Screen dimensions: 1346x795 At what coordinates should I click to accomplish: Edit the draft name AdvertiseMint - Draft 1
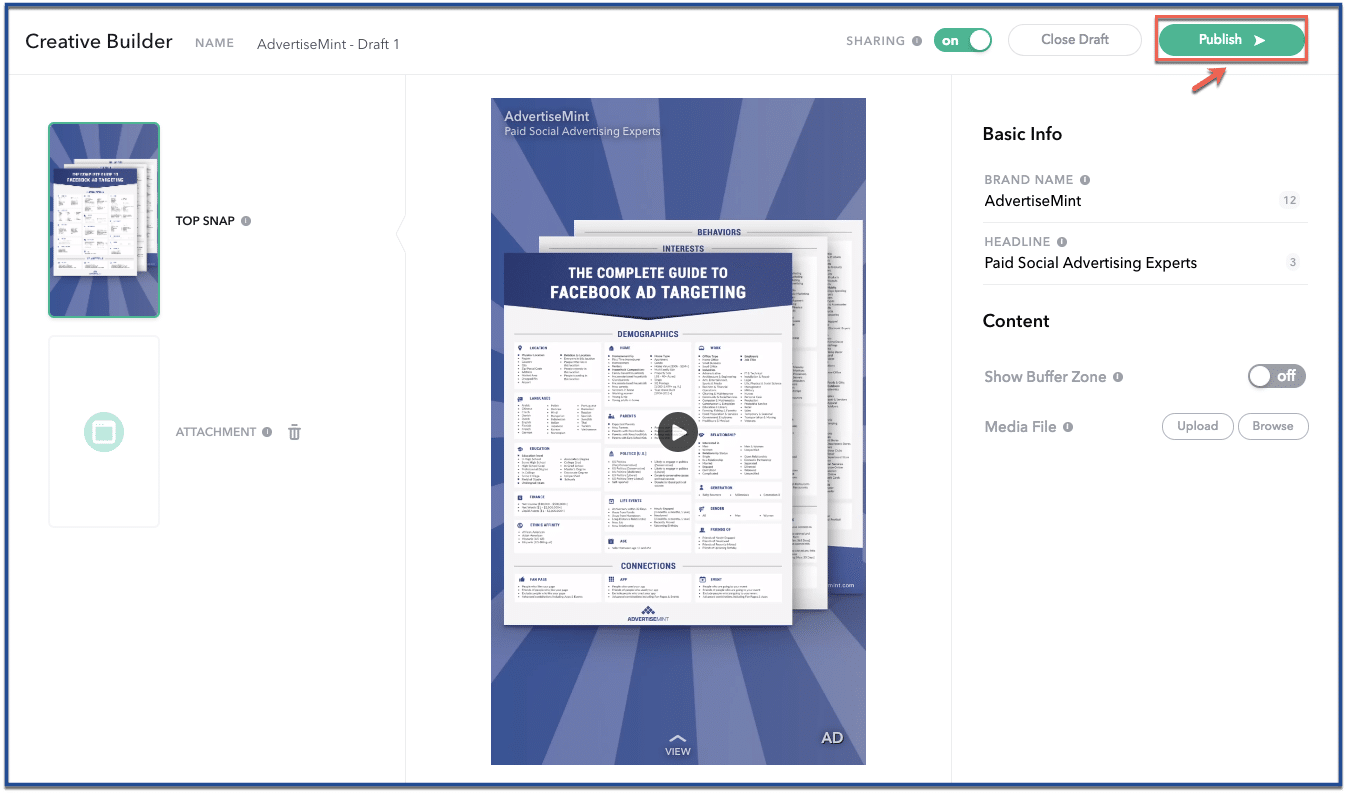tap(328, 44)
